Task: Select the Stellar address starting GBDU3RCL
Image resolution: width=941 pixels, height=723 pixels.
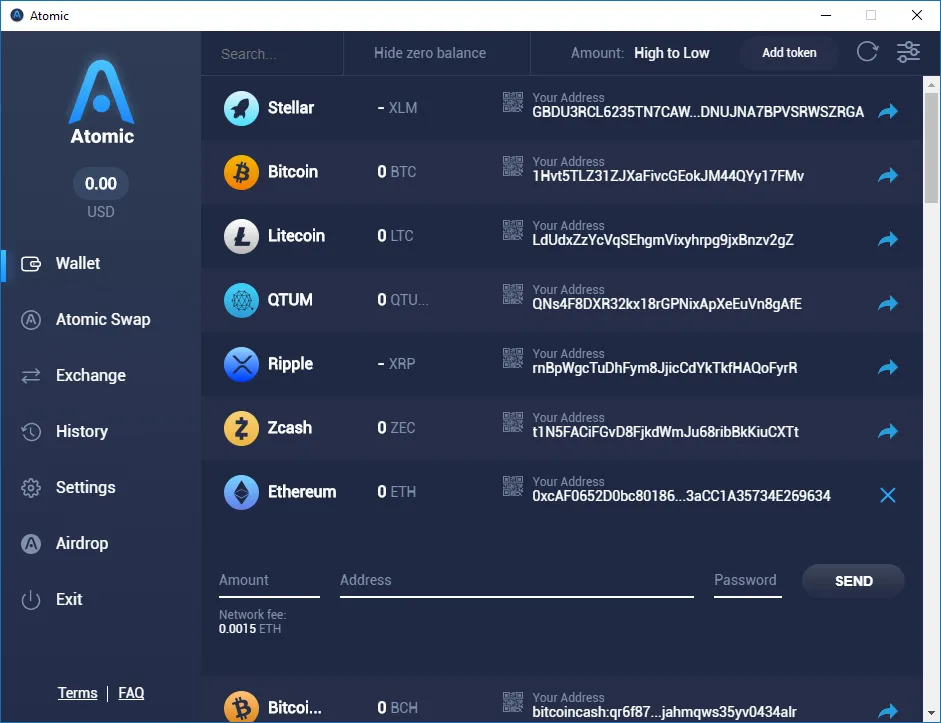Action: pos(698,112)
